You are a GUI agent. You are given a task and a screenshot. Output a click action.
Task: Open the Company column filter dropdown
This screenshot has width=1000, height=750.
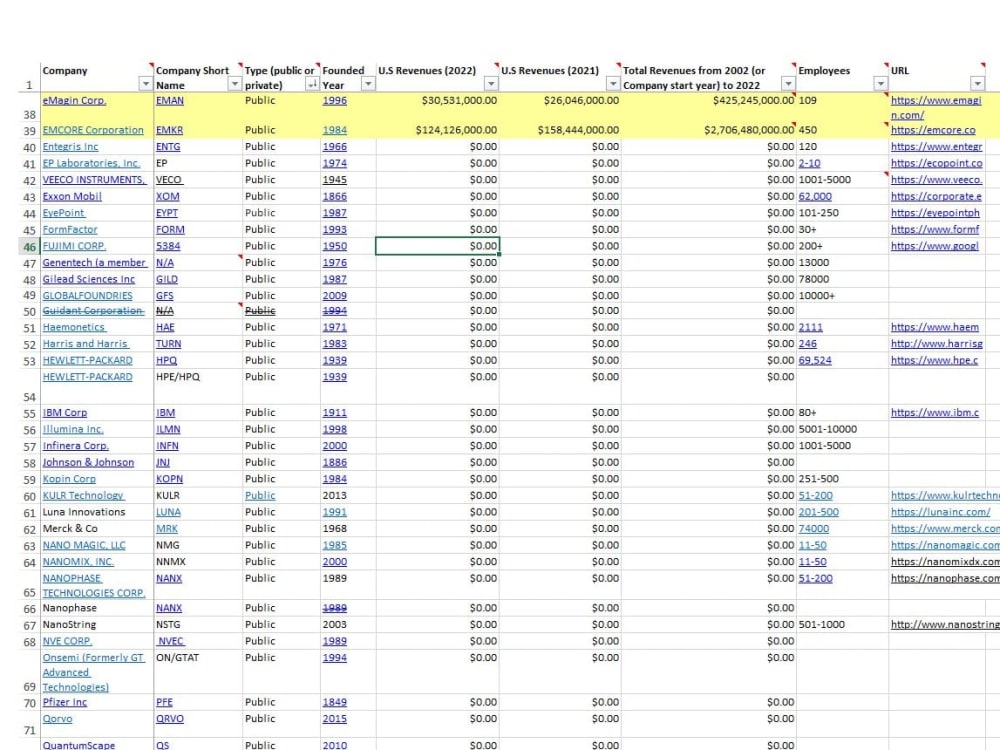tap(145, 84)
